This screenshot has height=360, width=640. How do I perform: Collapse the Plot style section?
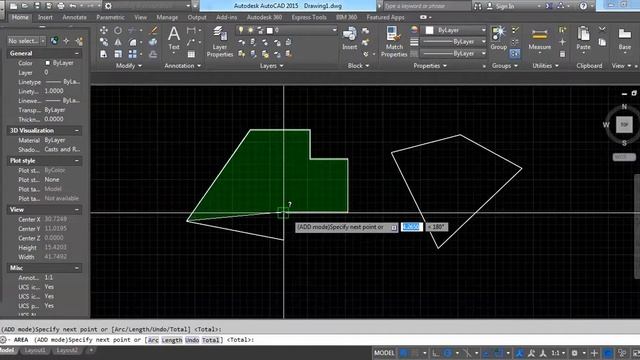coord(77,161)
